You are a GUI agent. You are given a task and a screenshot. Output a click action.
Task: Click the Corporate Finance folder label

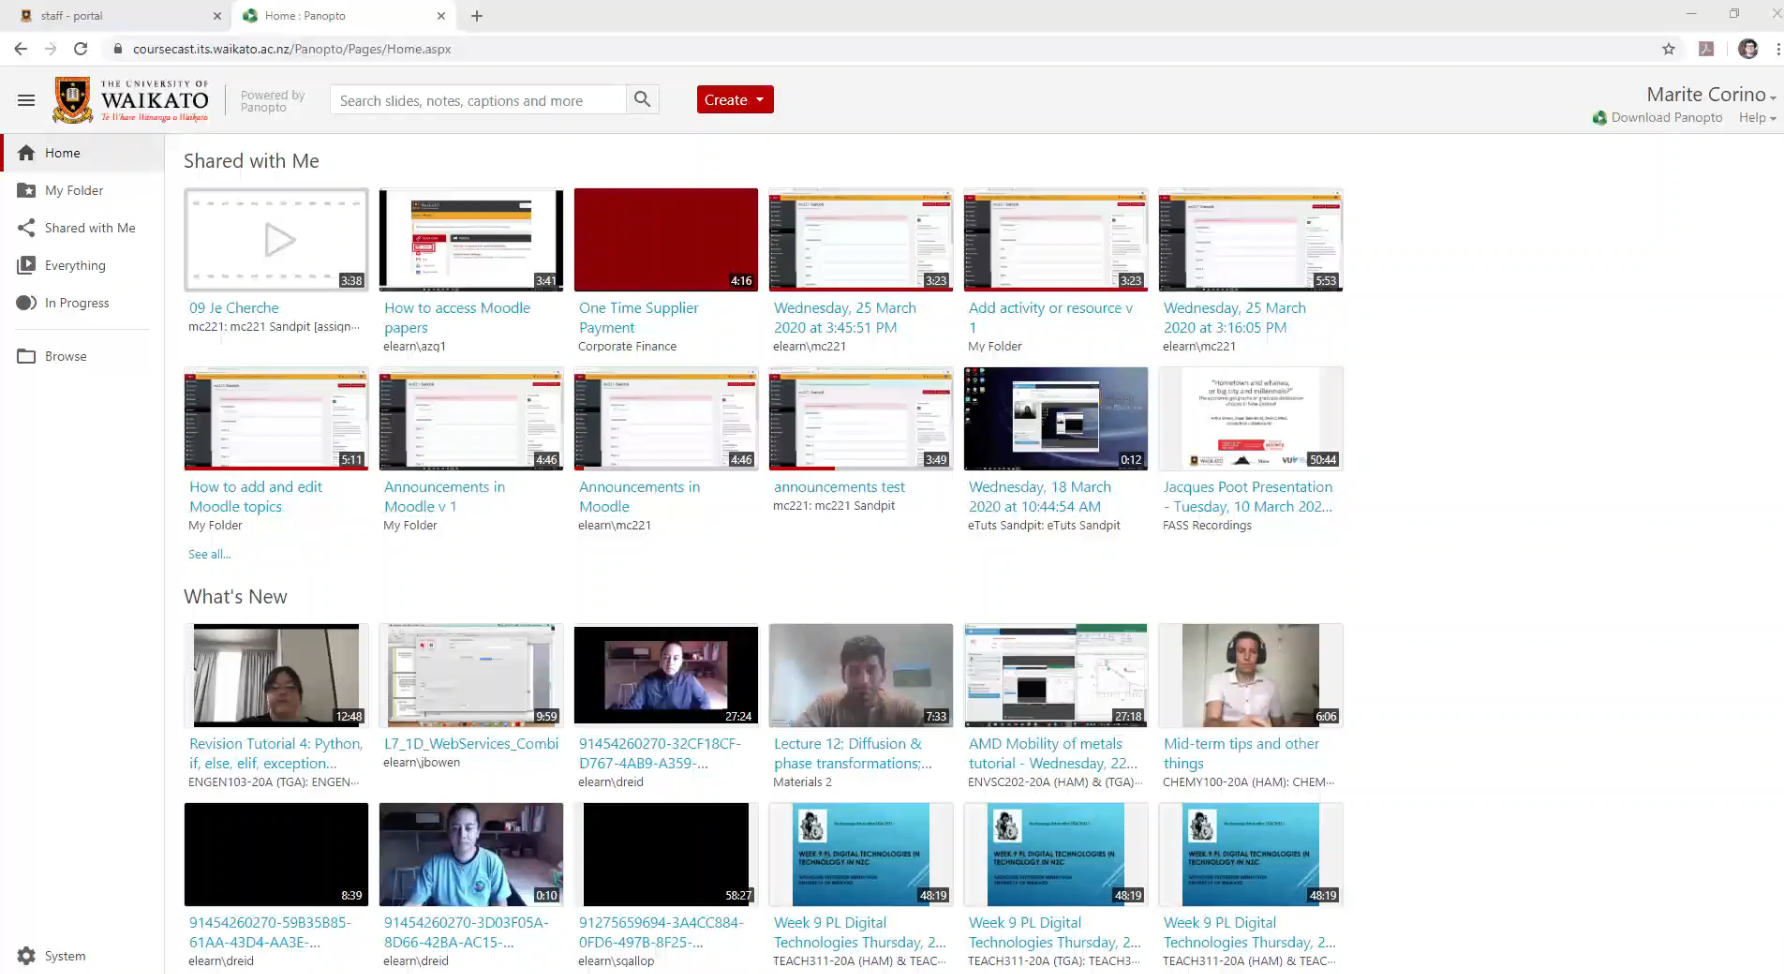point(627,346)
